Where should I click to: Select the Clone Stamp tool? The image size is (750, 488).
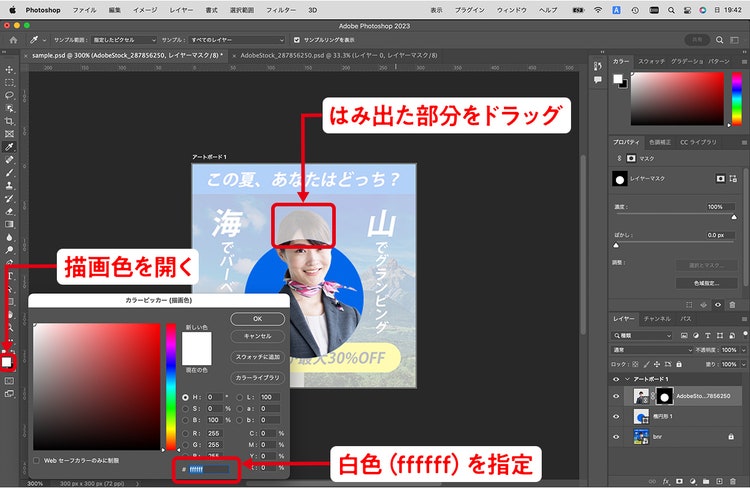point(9,186)
